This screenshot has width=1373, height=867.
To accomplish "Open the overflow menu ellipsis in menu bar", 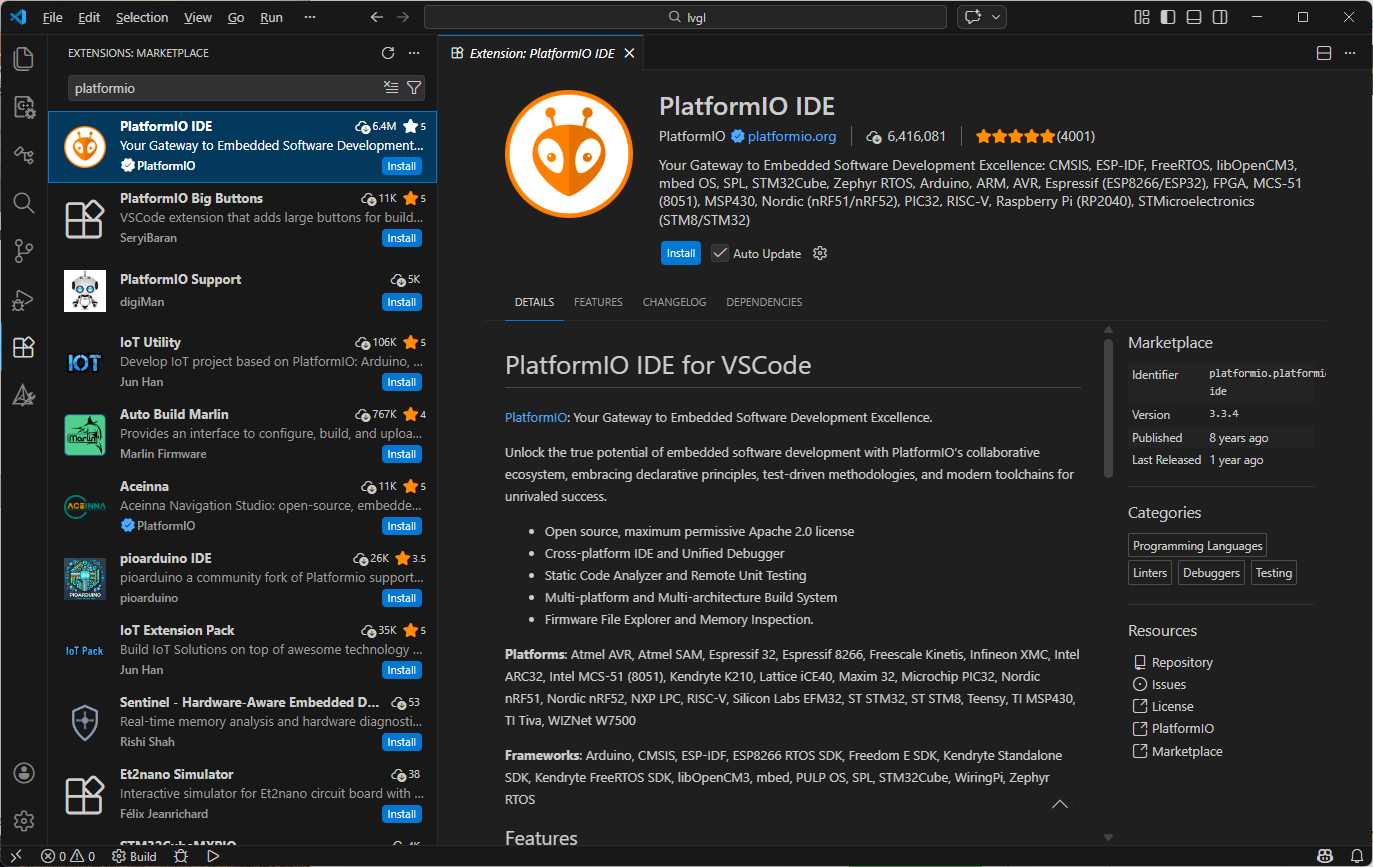I will pos(311,17).
